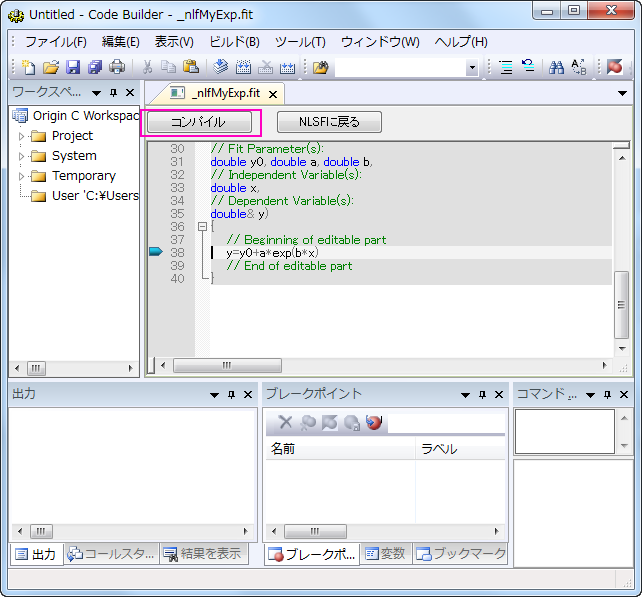Click the stacked-pages build icon with arrow
This screenshot has height=597, width=642.
click(x=221, y=67)
